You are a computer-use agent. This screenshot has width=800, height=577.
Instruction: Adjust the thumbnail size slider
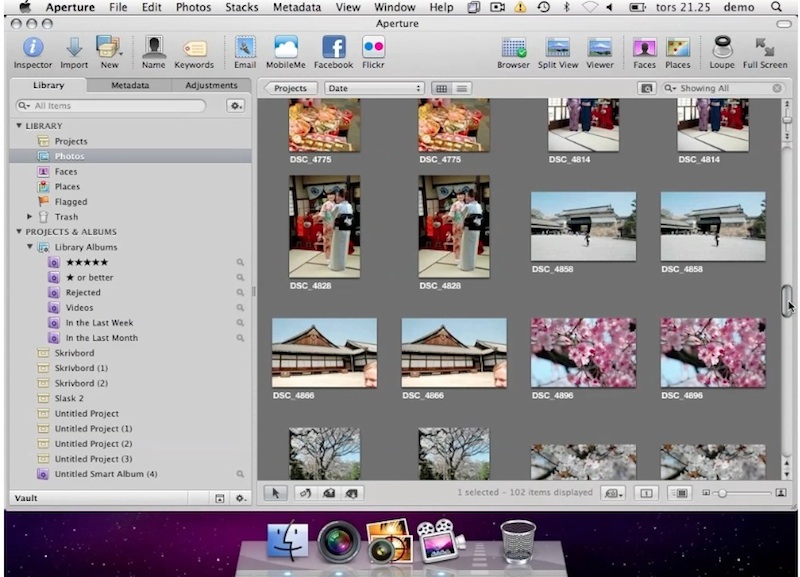[722, 493]
